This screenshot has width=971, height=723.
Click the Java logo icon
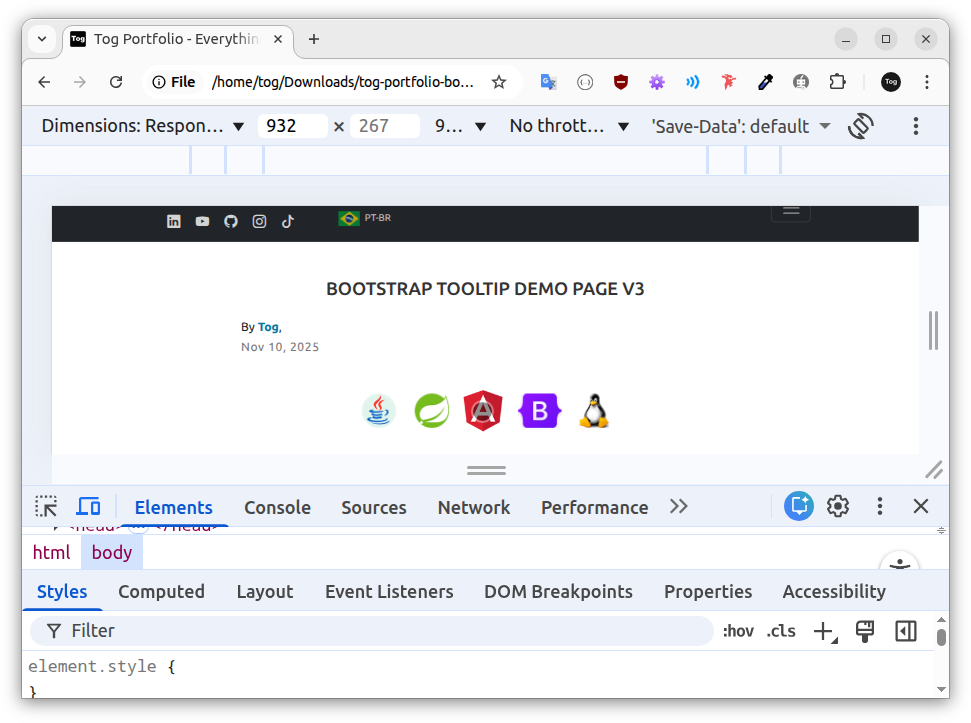click(x=378, y=410)
